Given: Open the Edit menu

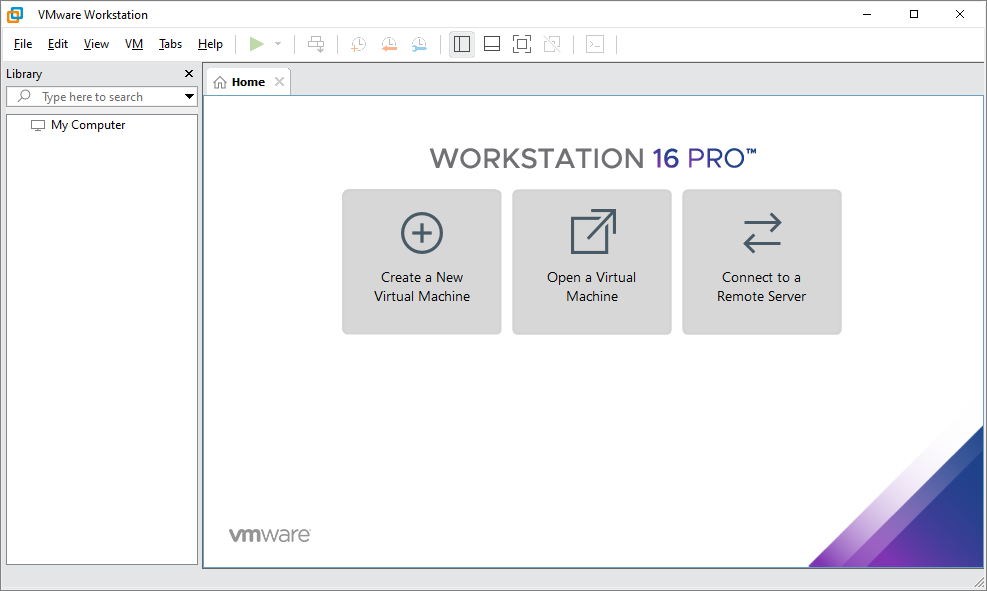Looking at the screenshot, I should 58,44.
